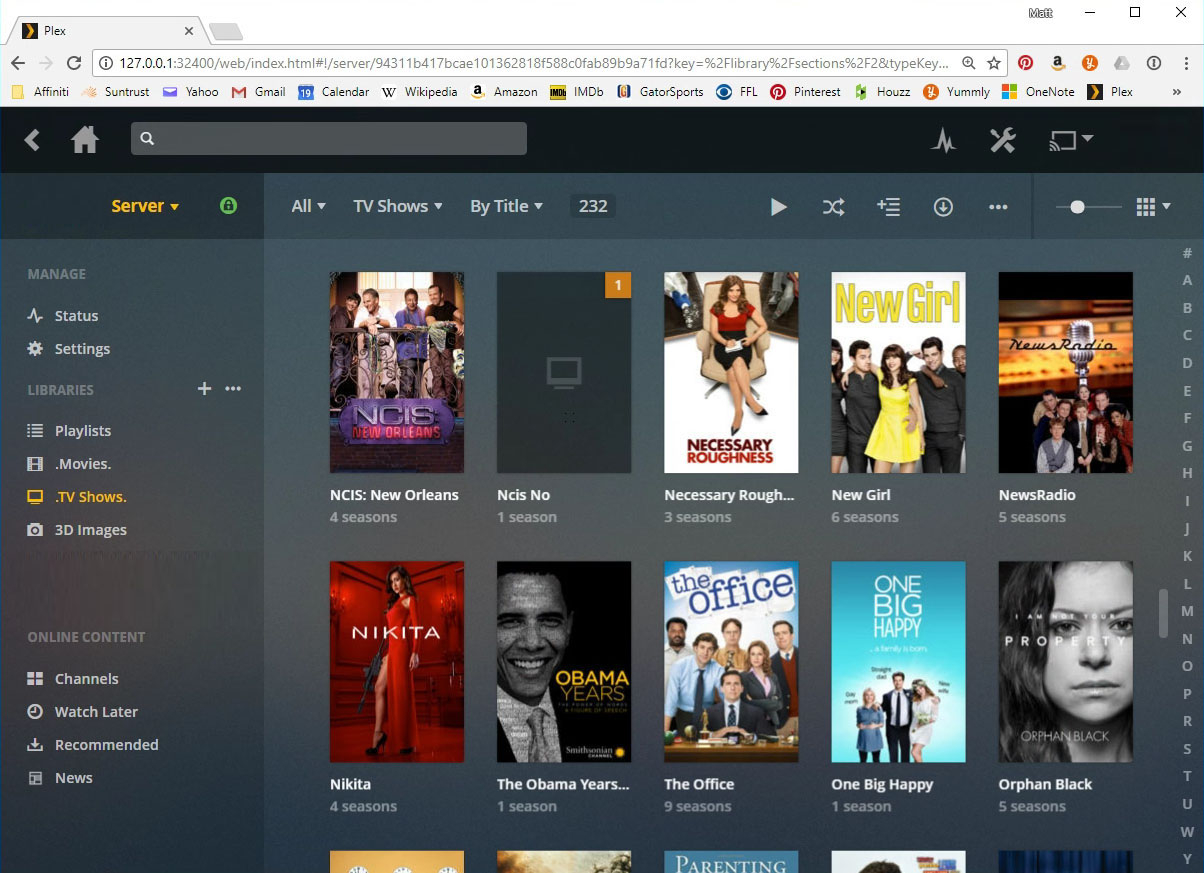This screenshot has height=873, width=1204.
Task: Open the All filter dropdown
Action: click(308, 206)
